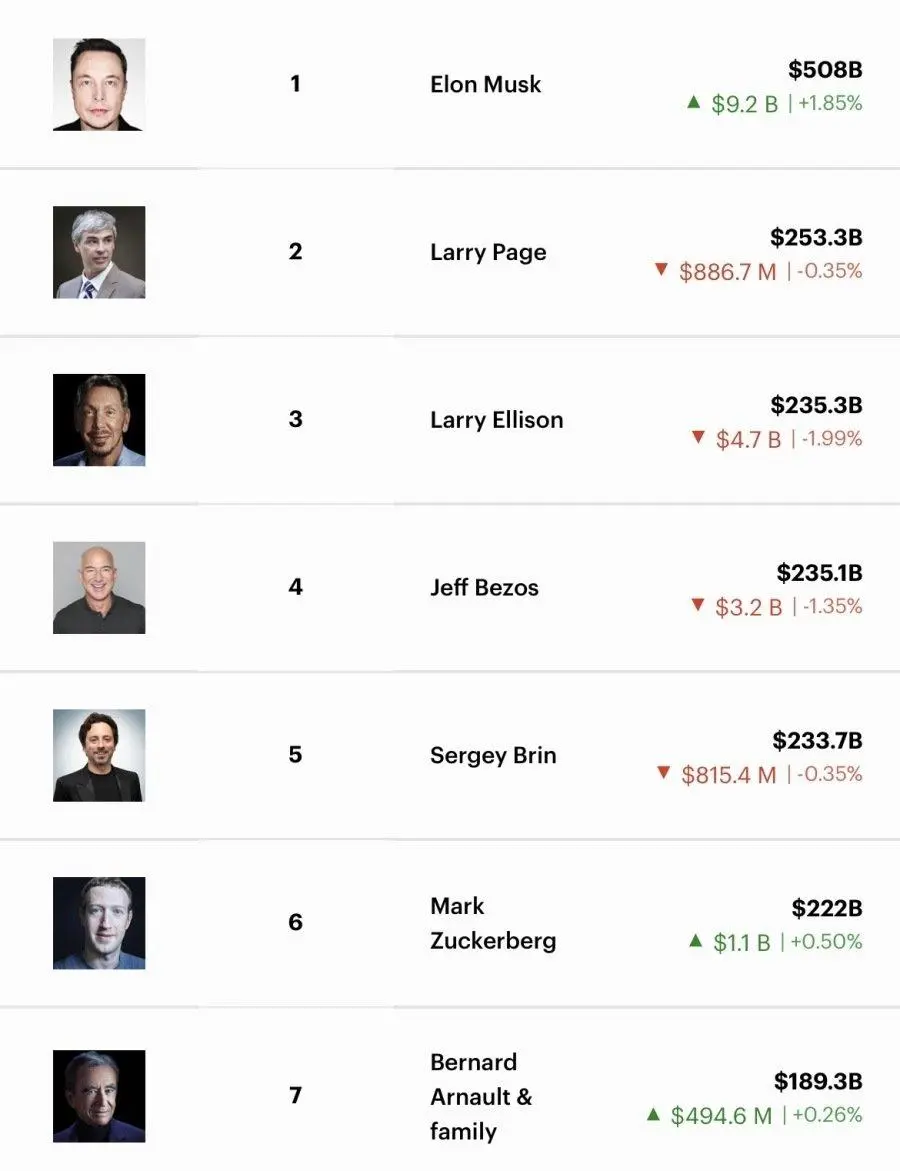Open the Mark Zuckerberg name link
This screenshot has width=900, height=1171.
click(492, 923)
